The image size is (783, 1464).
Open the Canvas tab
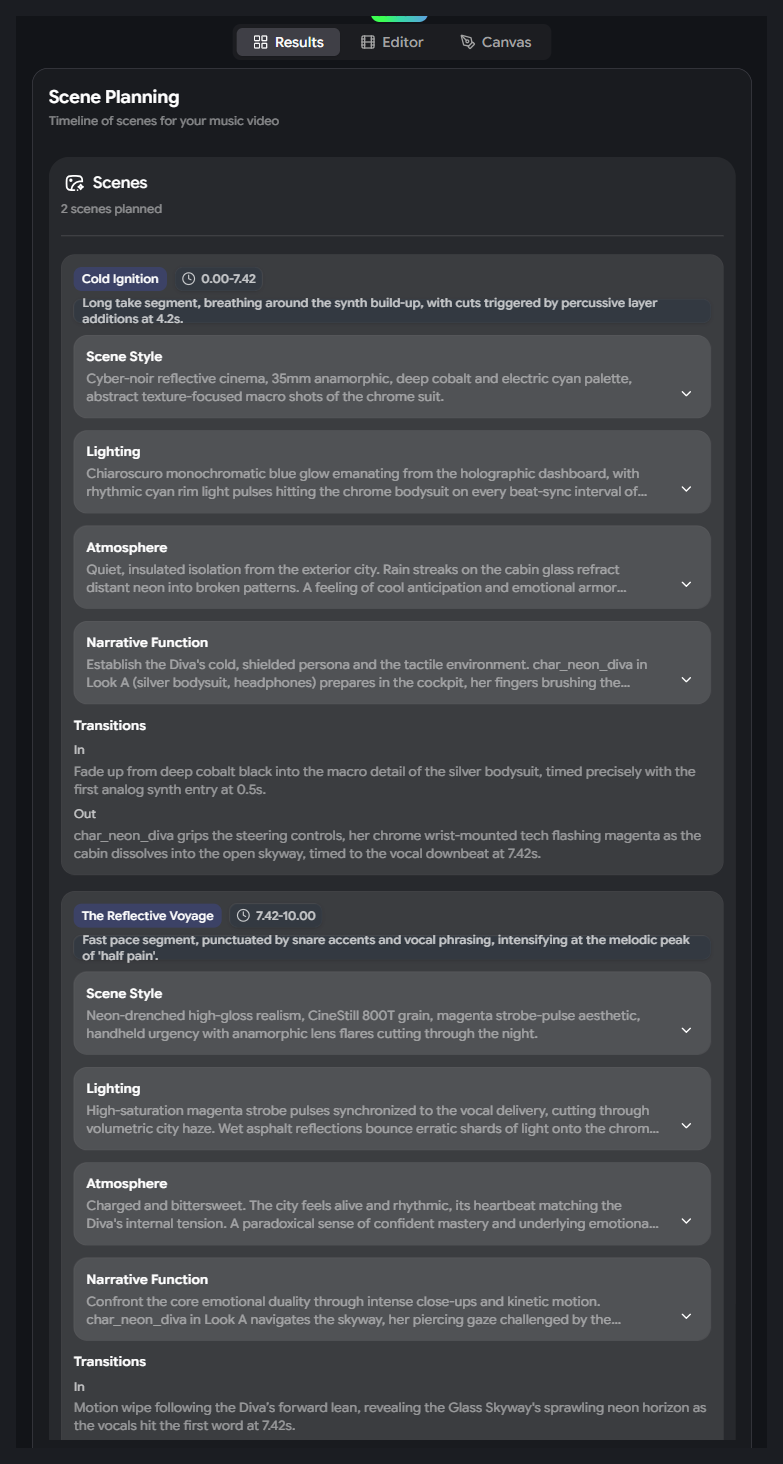(495, 42)
